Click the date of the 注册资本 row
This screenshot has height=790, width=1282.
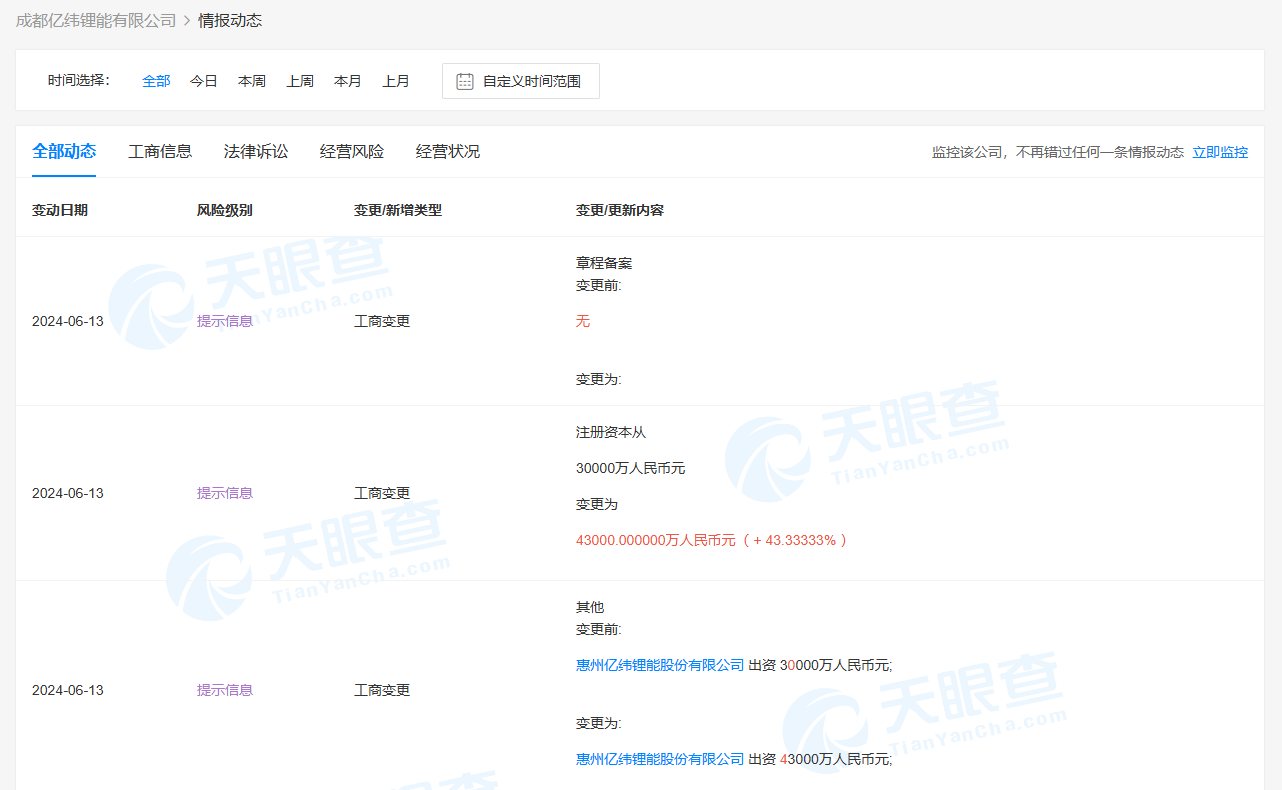68,493
